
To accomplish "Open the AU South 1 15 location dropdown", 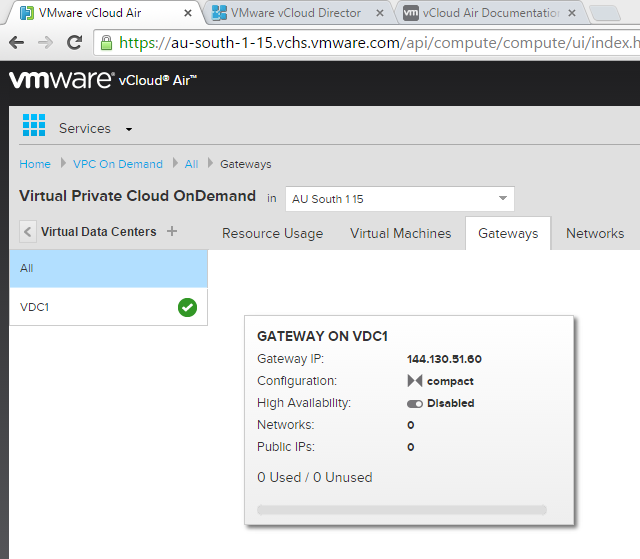I will 400,199.
